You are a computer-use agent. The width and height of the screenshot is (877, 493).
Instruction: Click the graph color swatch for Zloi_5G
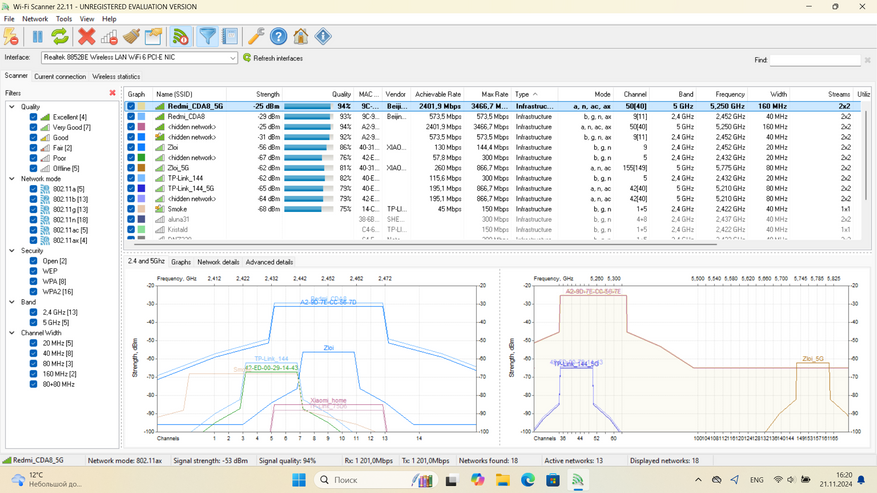coord(143,168)
